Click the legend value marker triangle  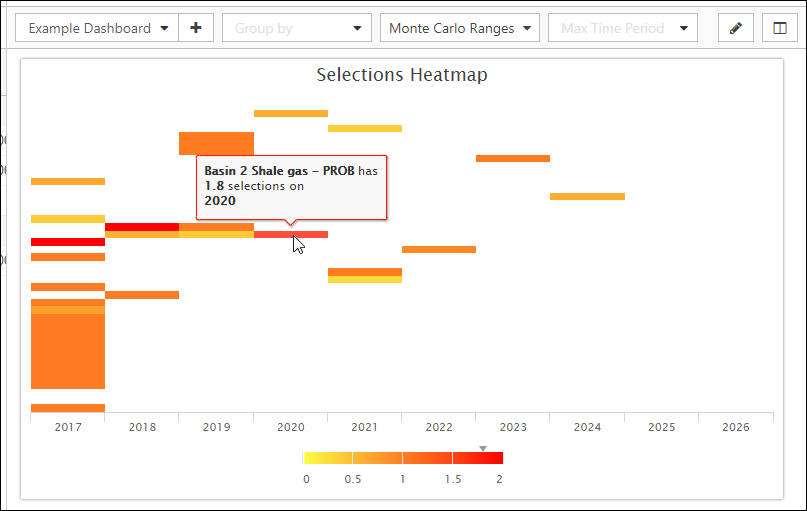(x=483, y=449)
